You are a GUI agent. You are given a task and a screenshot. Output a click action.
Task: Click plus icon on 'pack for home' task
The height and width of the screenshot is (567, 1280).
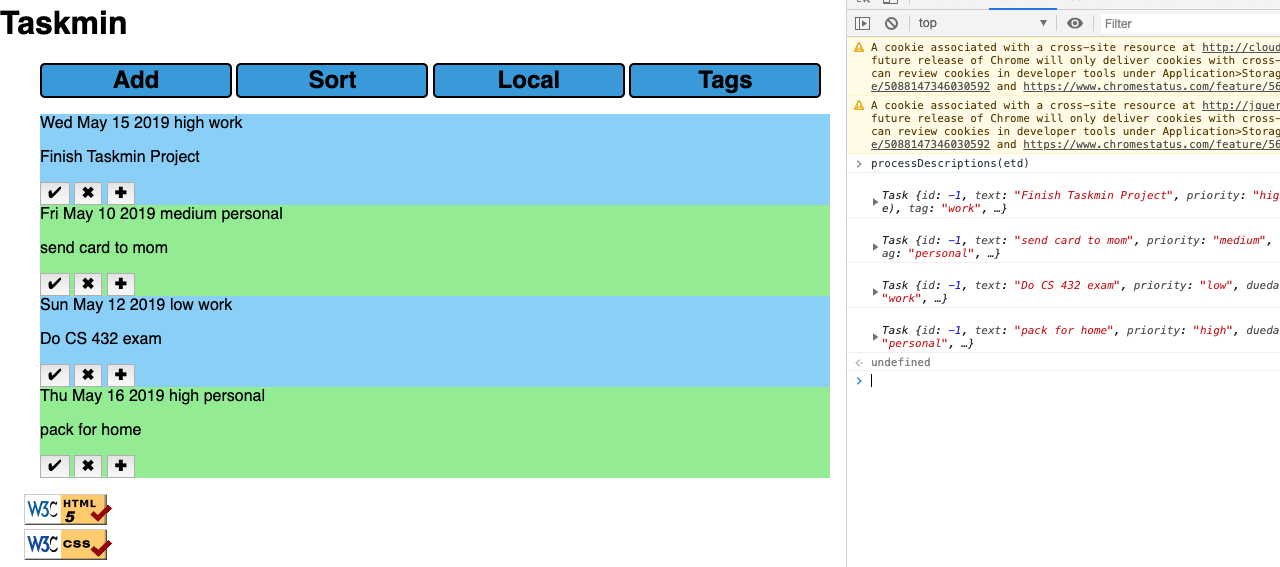[121, 467]
